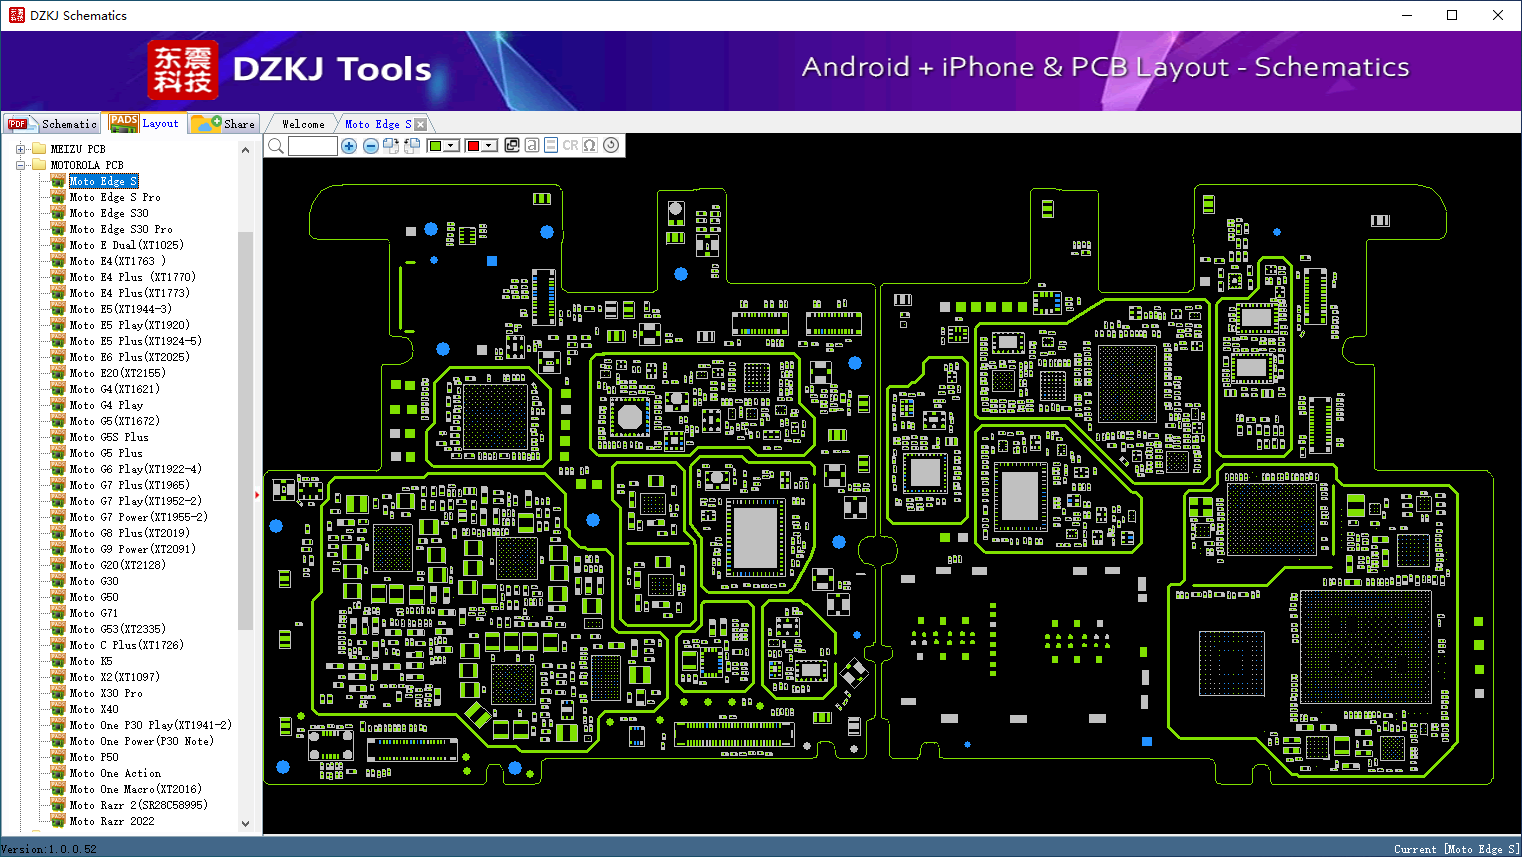Click the PADS icon beside Moto One Action
Image resolution: width=1522 pixels, height=857 pixels.
(58, 773)
